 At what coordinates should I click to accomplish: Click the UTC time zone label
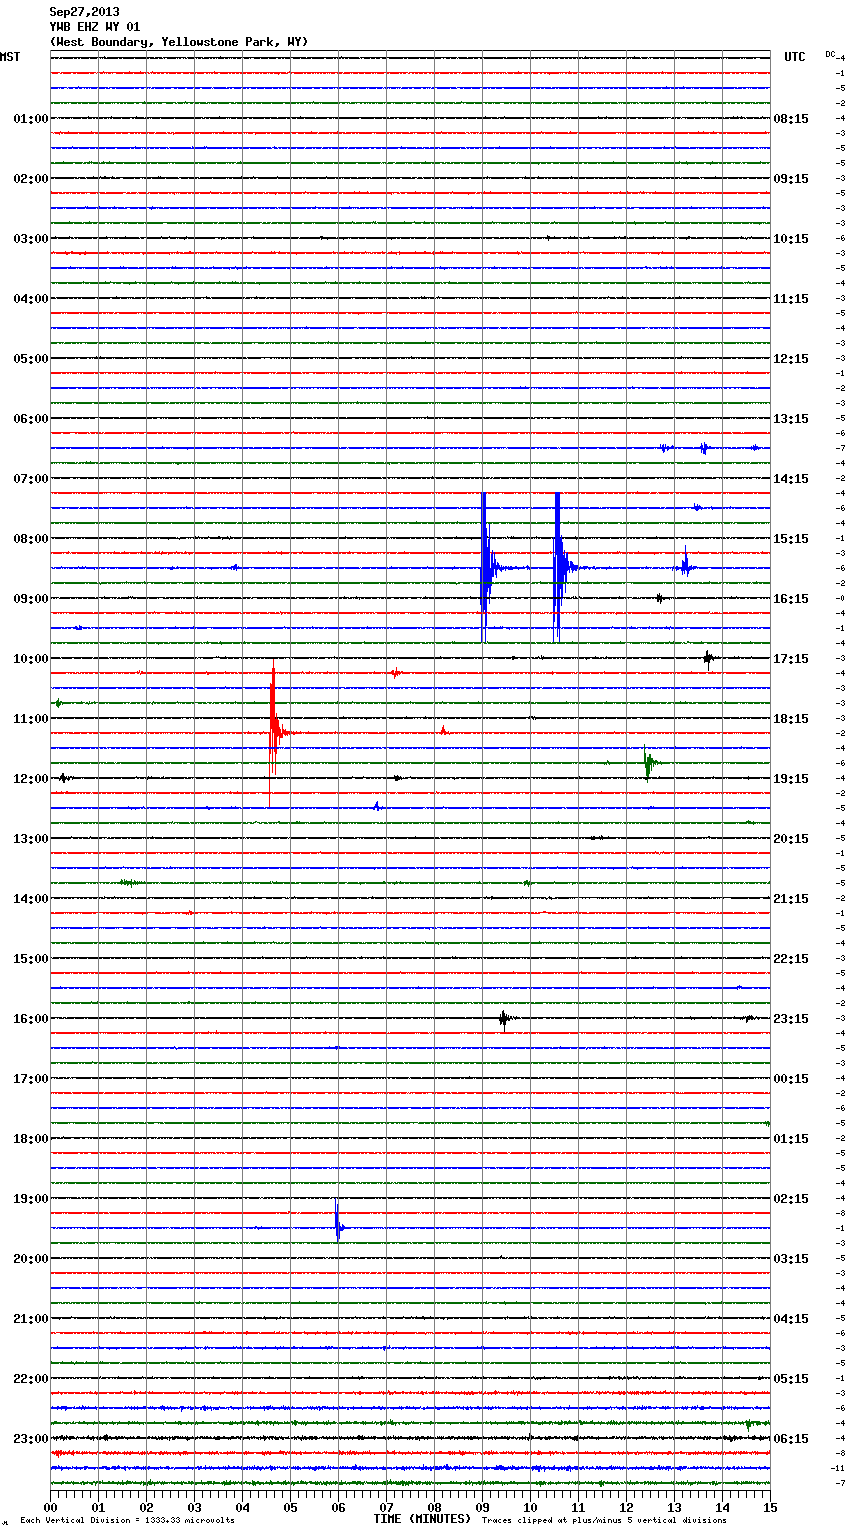tap(794, 57)
